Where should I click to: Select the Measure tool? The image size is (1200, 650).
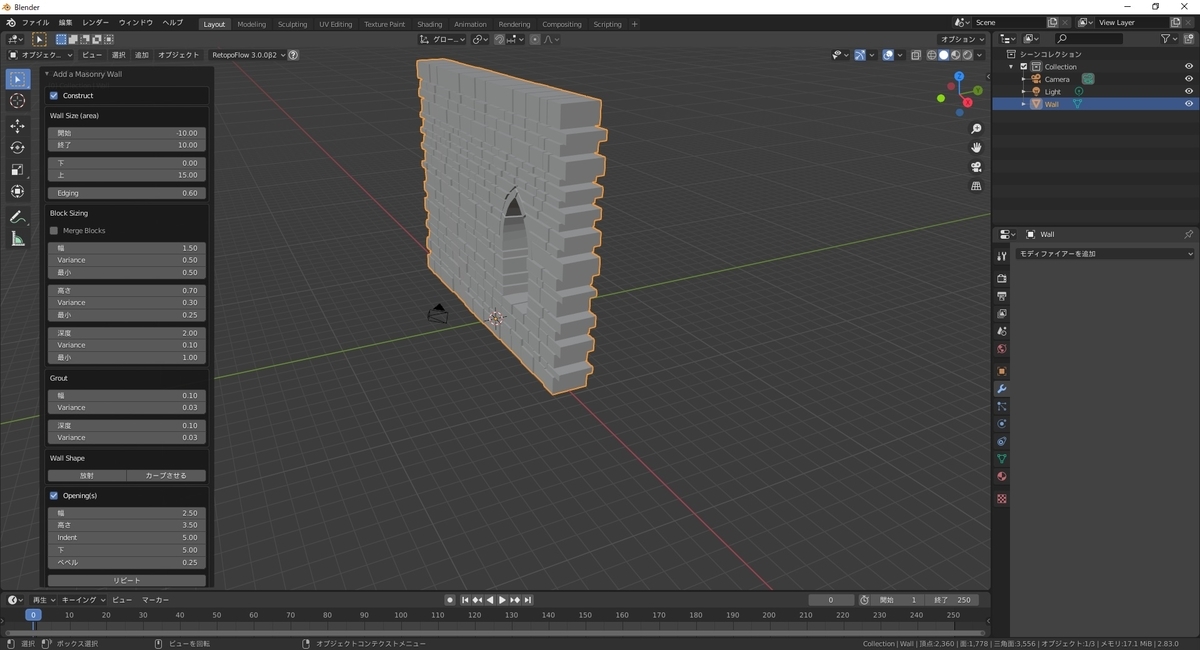17,239
